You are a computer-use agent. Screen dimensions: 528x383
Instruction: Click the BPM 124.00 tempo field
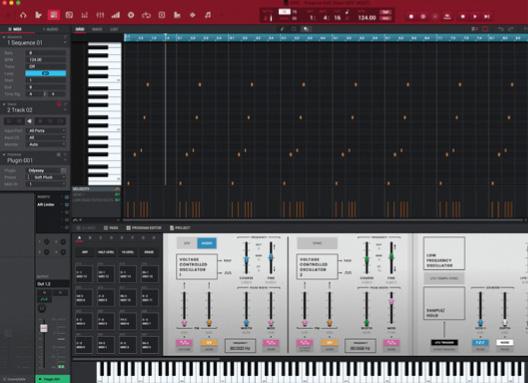tap(367, 18)
